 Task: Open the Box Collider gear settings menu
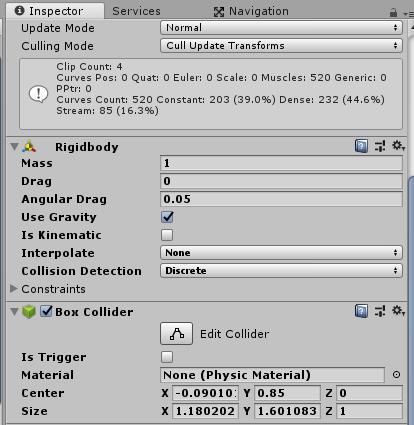point(398,311)
